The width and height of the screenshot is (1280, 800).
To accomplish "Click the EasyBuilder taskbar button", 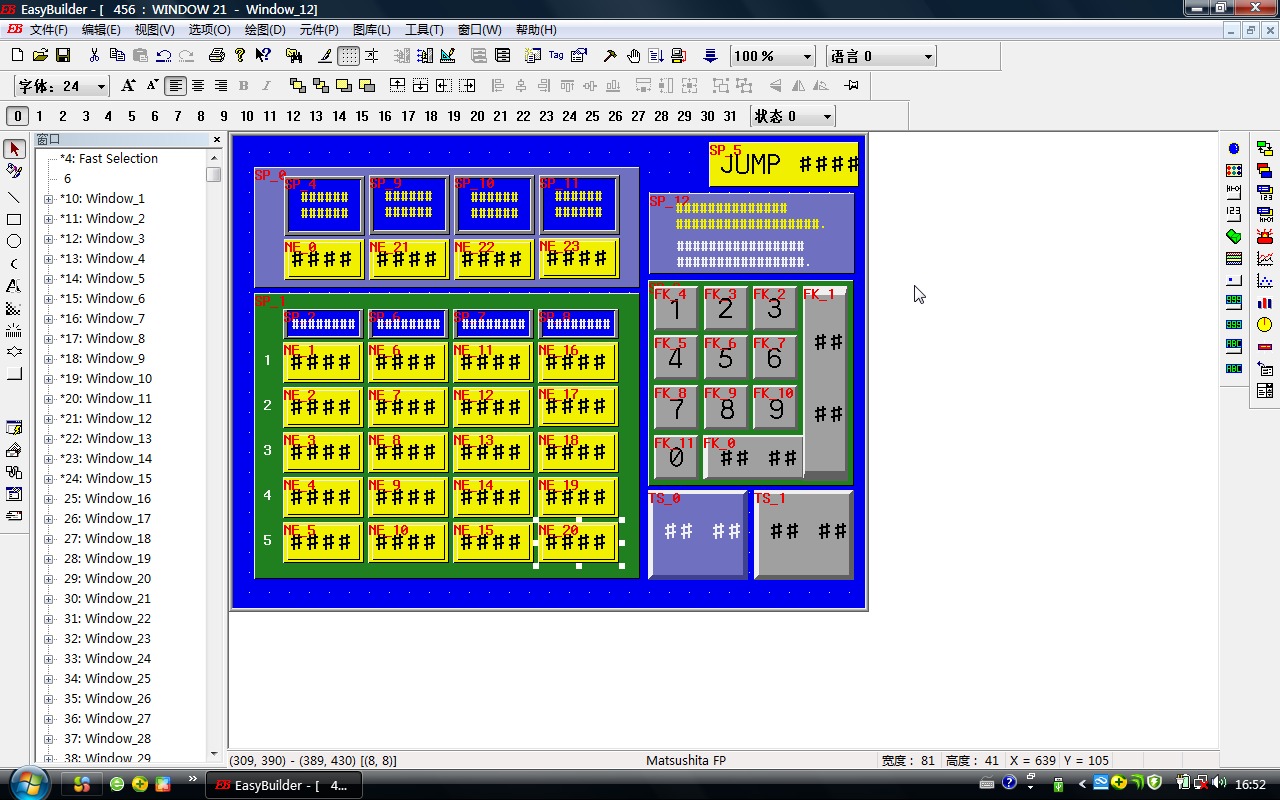I will tap(284, 785).
